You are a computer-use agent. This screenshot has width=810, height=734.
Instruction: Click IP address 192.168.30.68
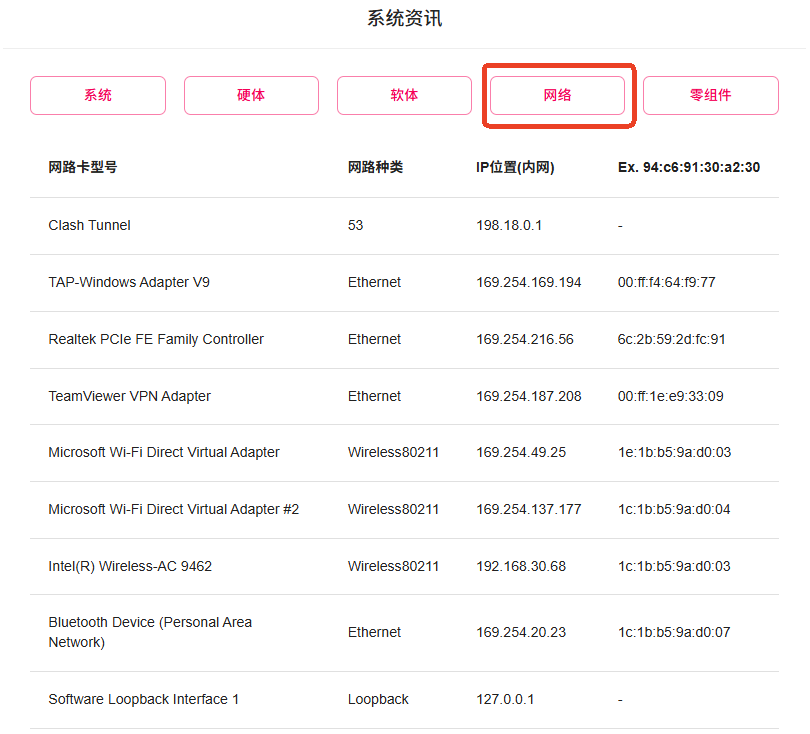521,566
